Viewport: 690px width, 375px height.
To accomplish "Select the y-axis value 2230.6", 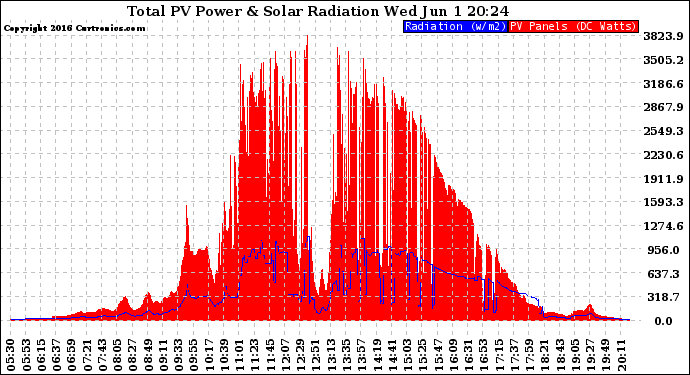I will pos(663,155).
